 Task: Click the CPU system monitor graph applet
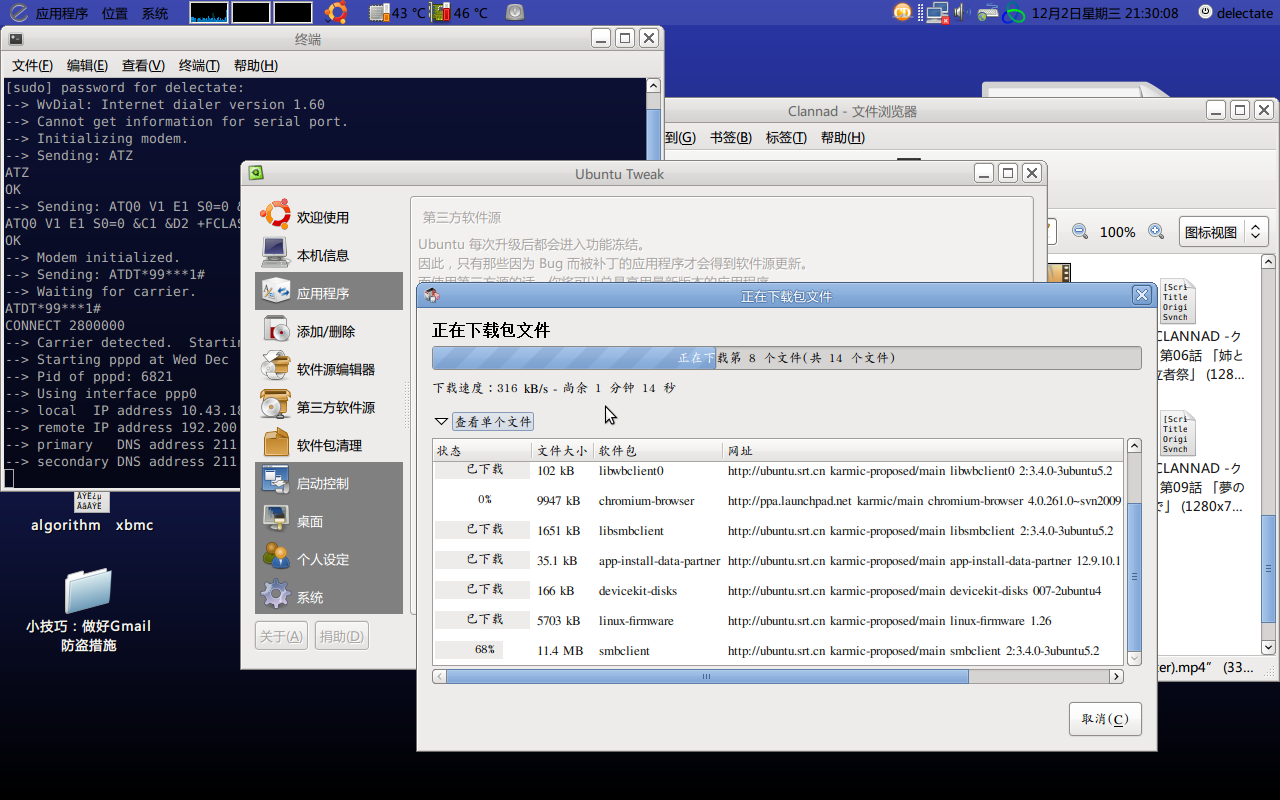[208, 13]
